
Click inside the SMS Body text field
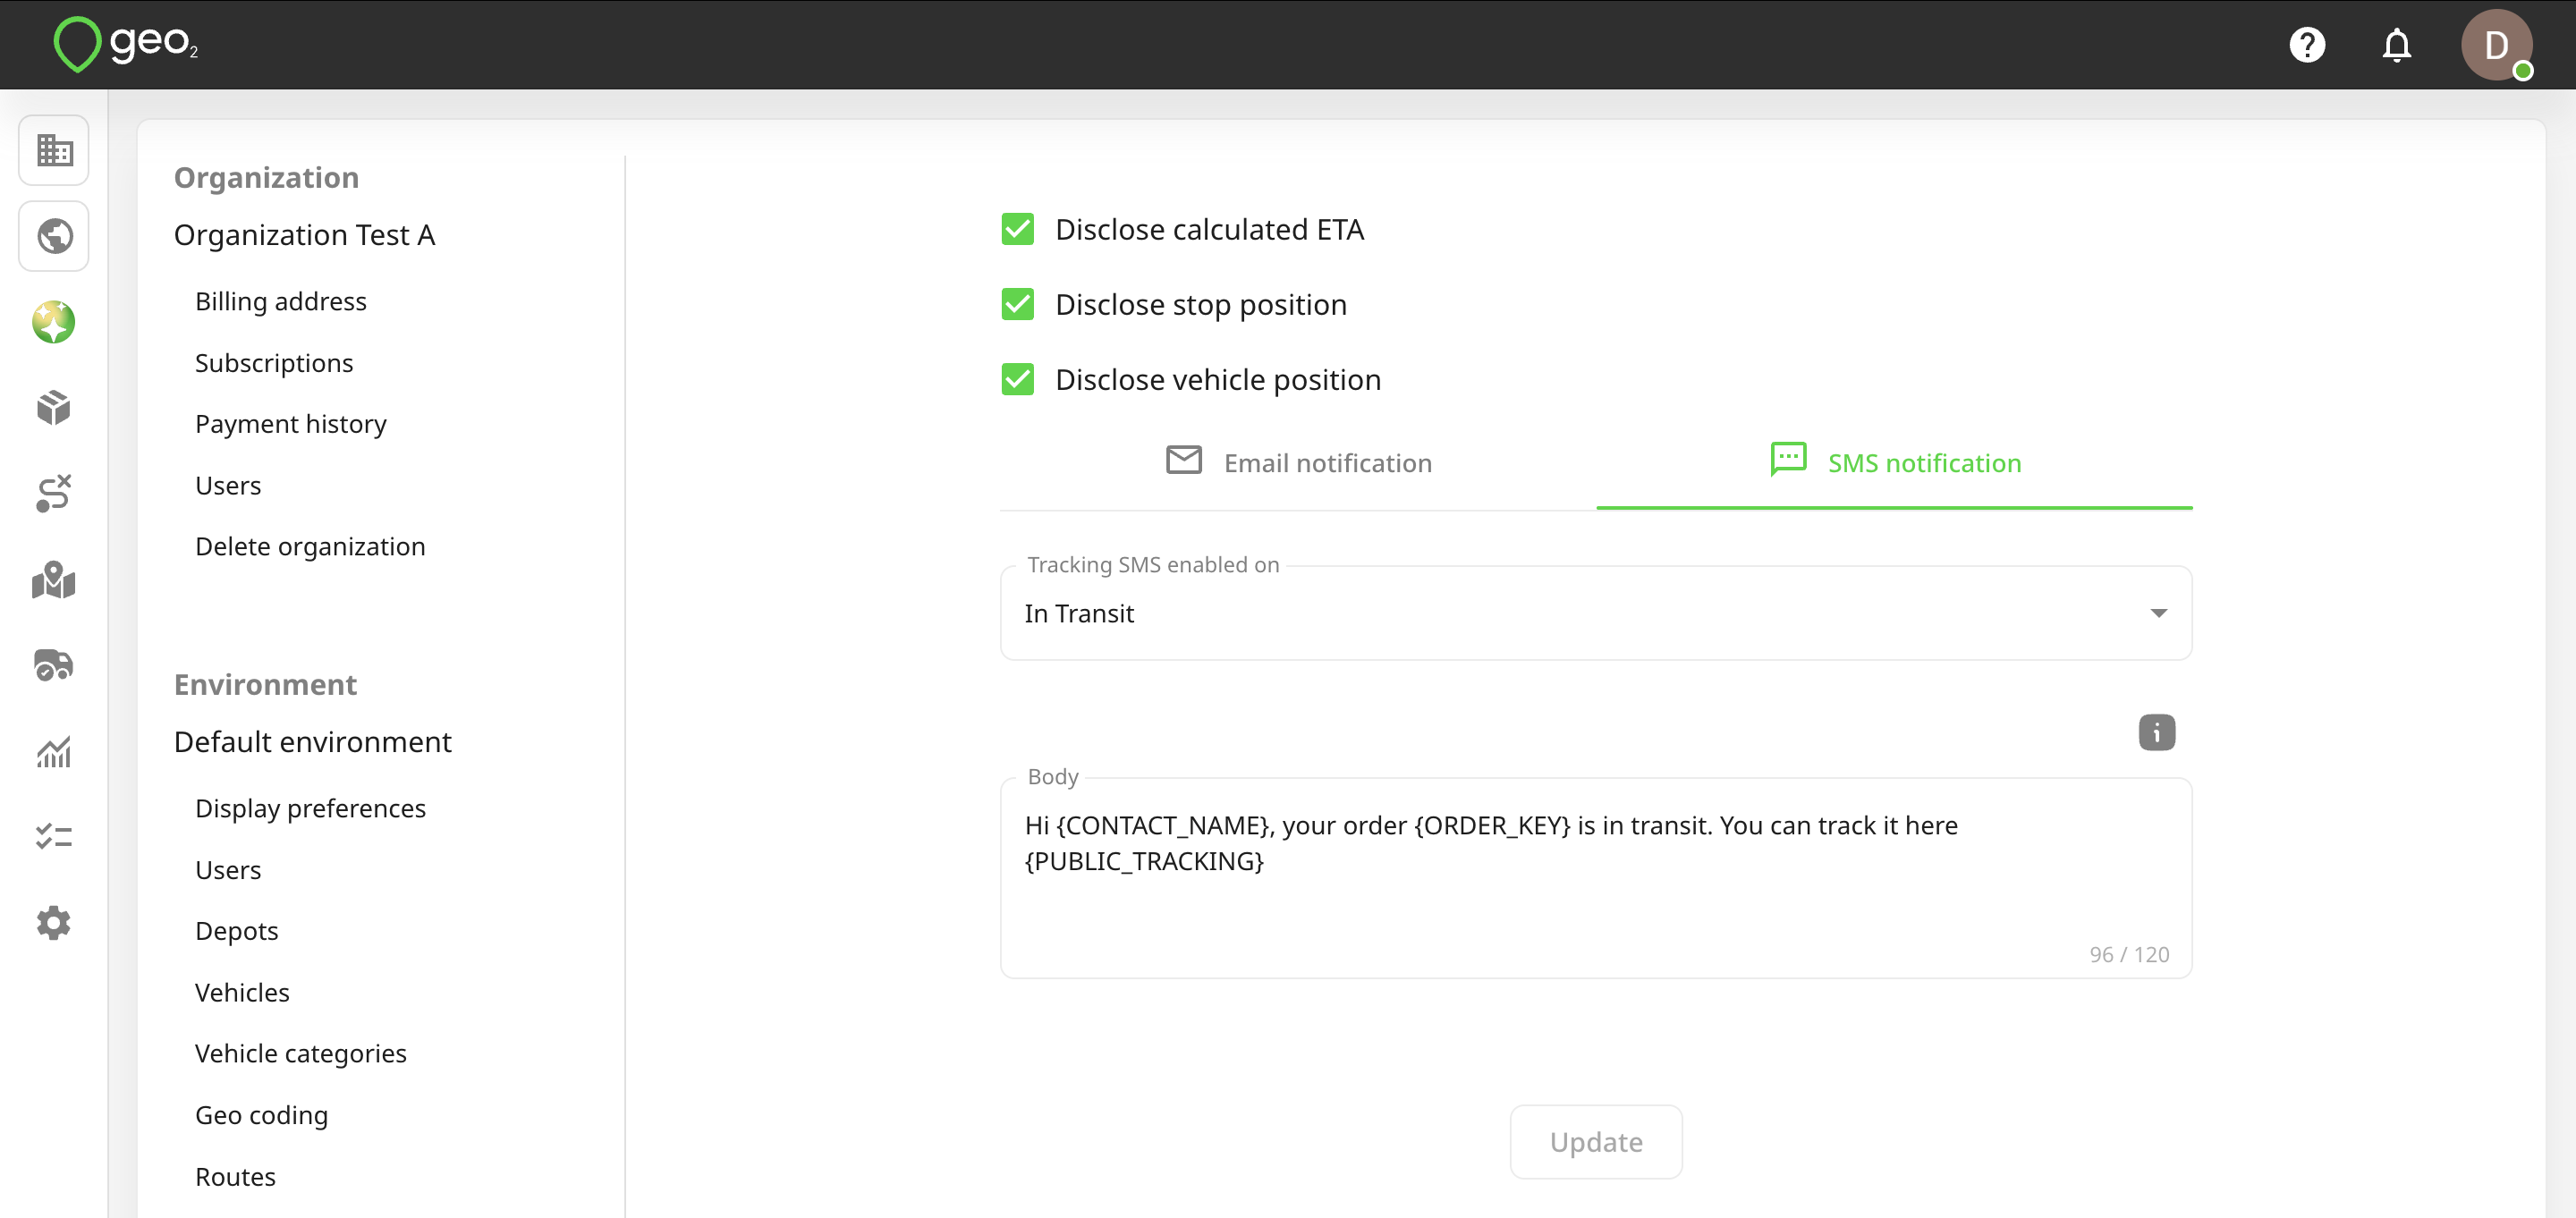(x=1595, y=877)
